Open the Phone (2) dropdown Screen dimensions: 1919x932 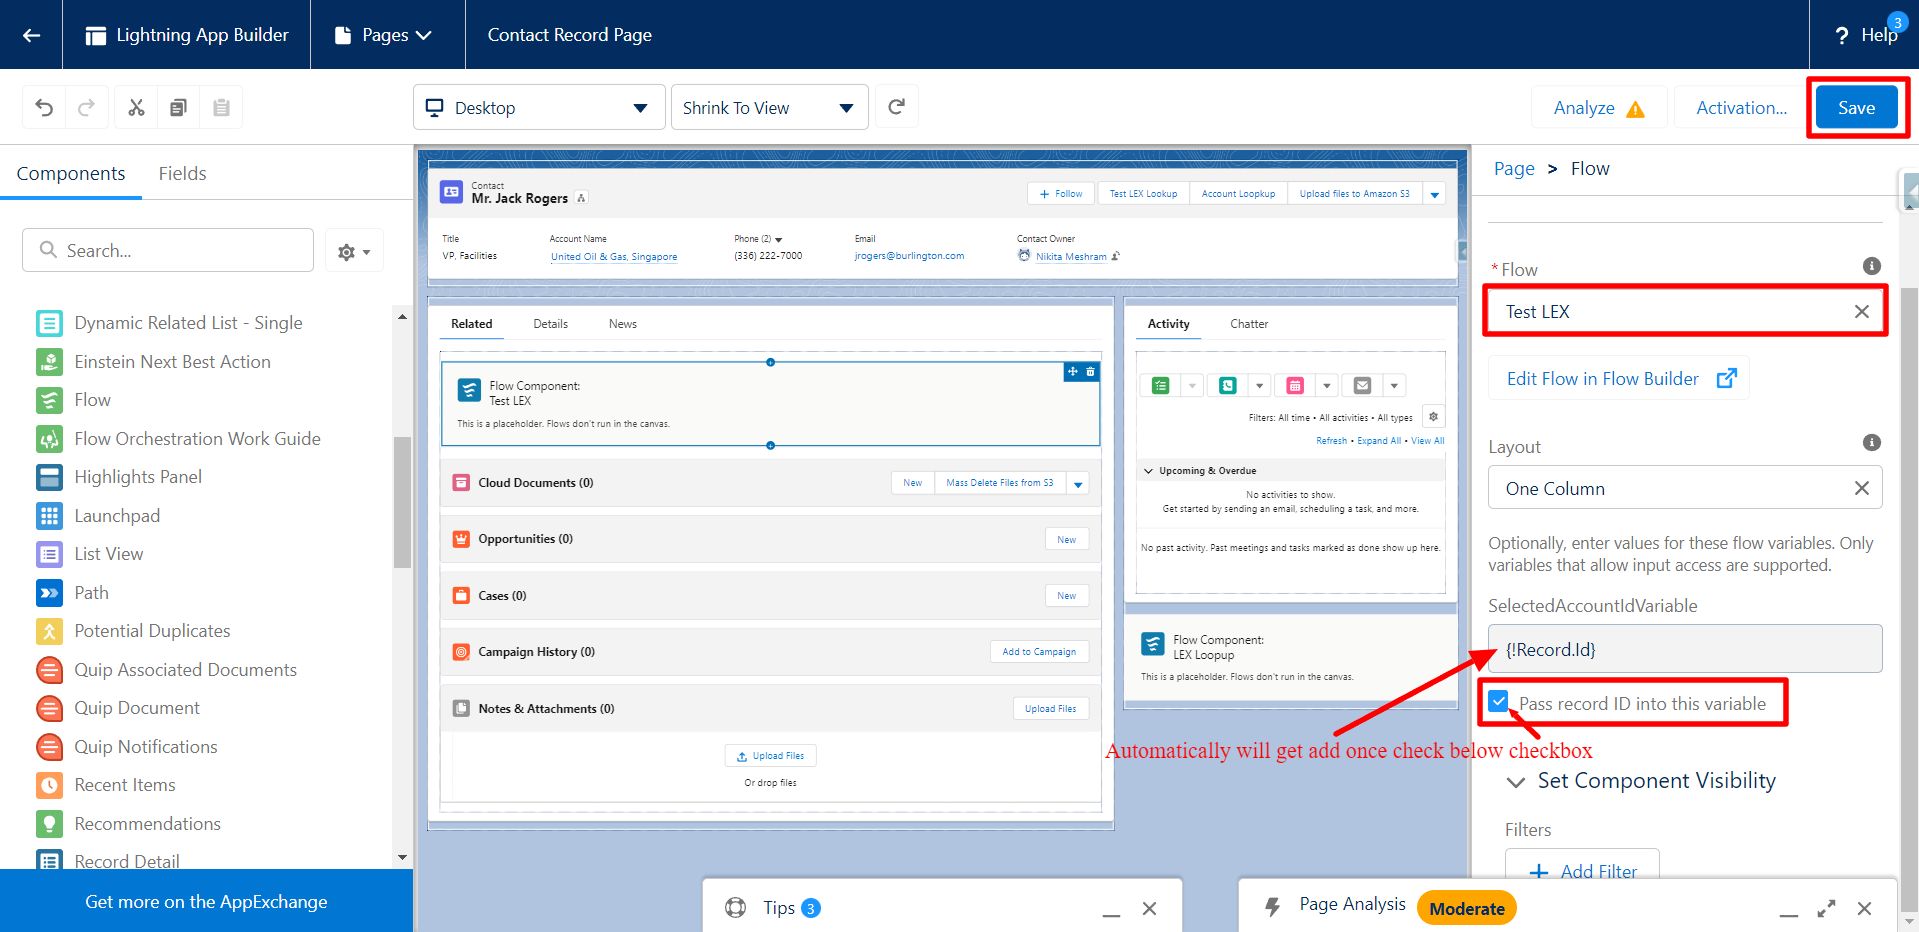[778, 240]
